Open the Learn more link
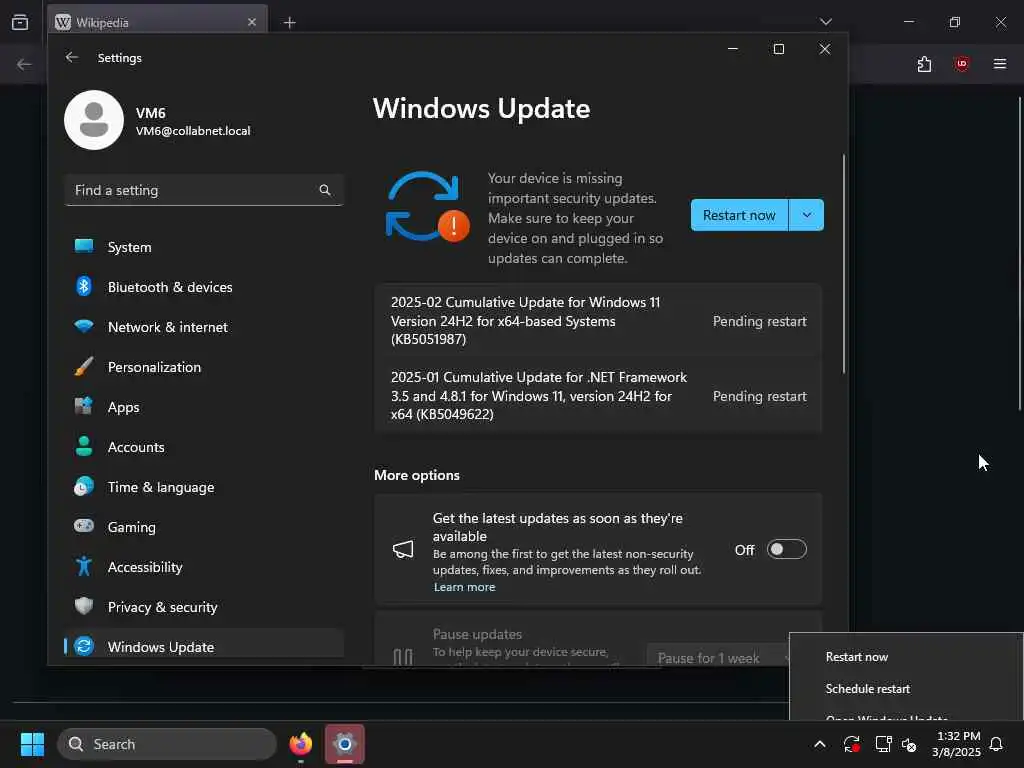1024x768 pixels. (464, 587)
